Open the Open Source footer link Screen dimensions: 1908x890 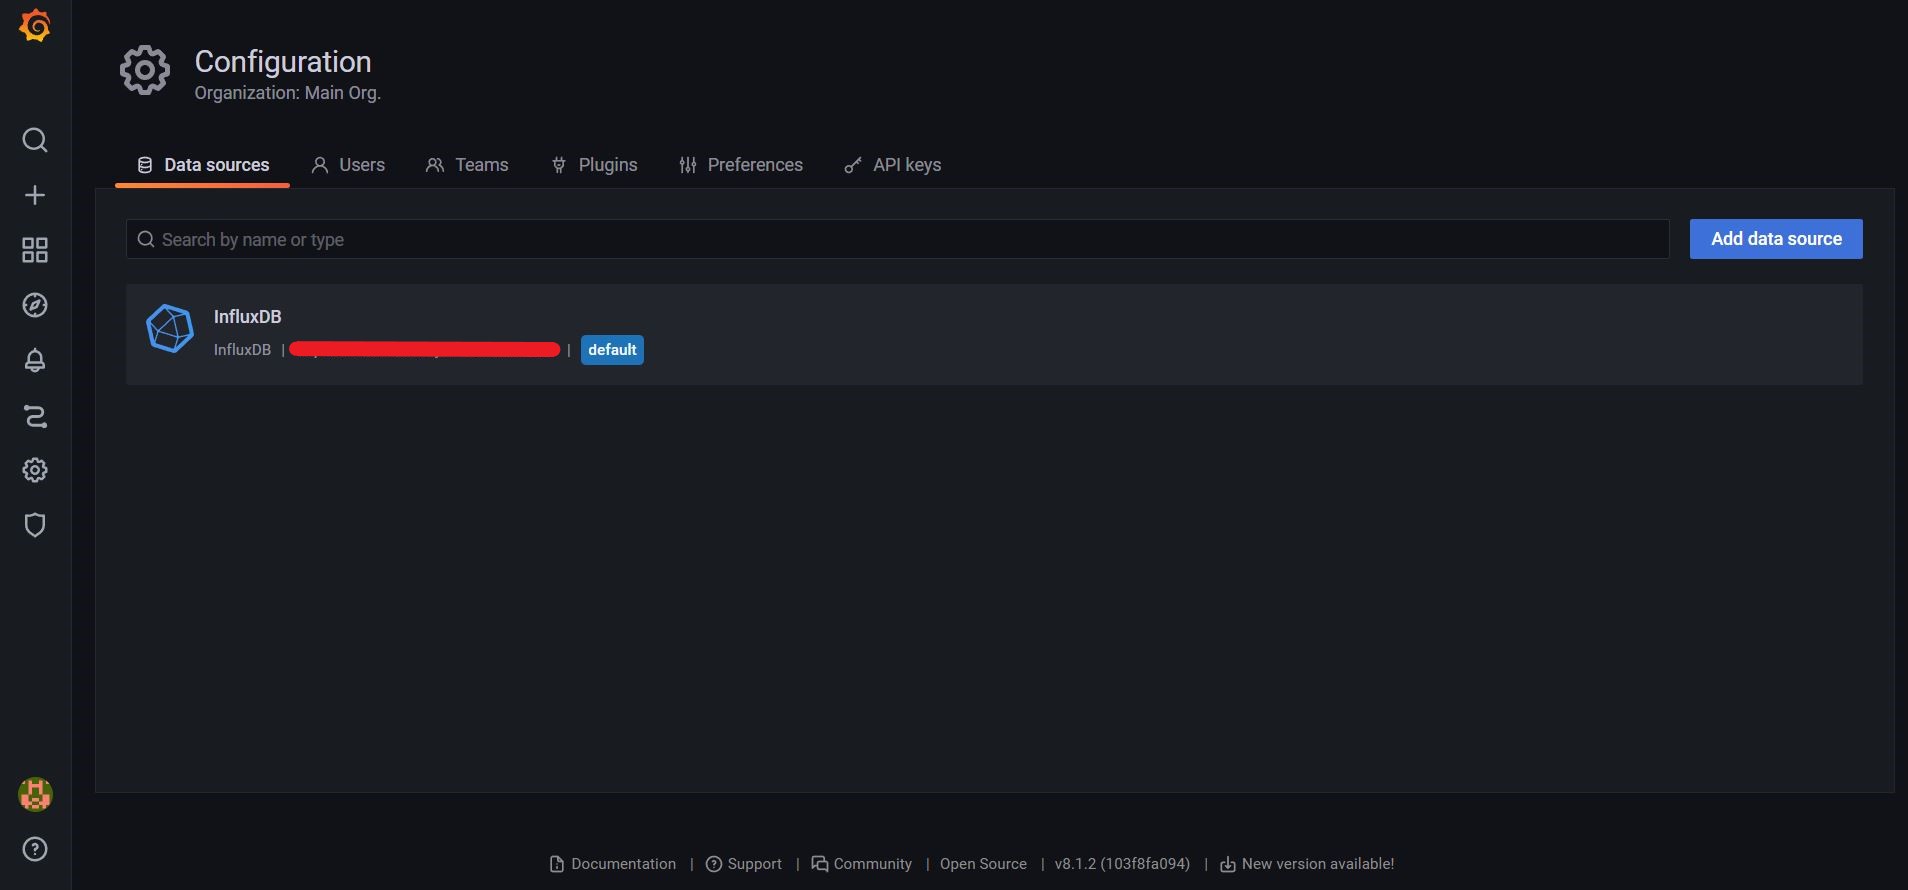click(x=983, y=864)
